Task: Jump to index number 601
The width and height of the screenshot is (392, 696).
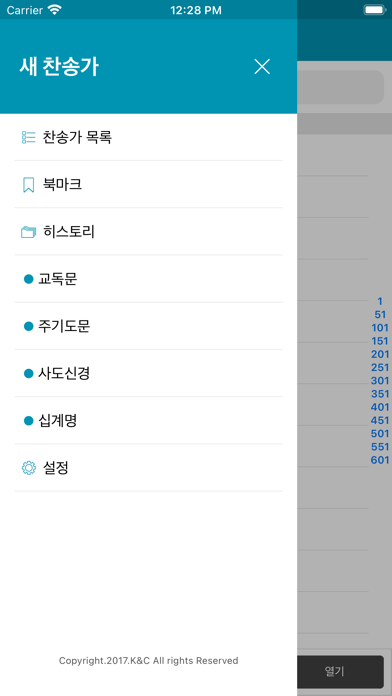Action: coord(380,460)
